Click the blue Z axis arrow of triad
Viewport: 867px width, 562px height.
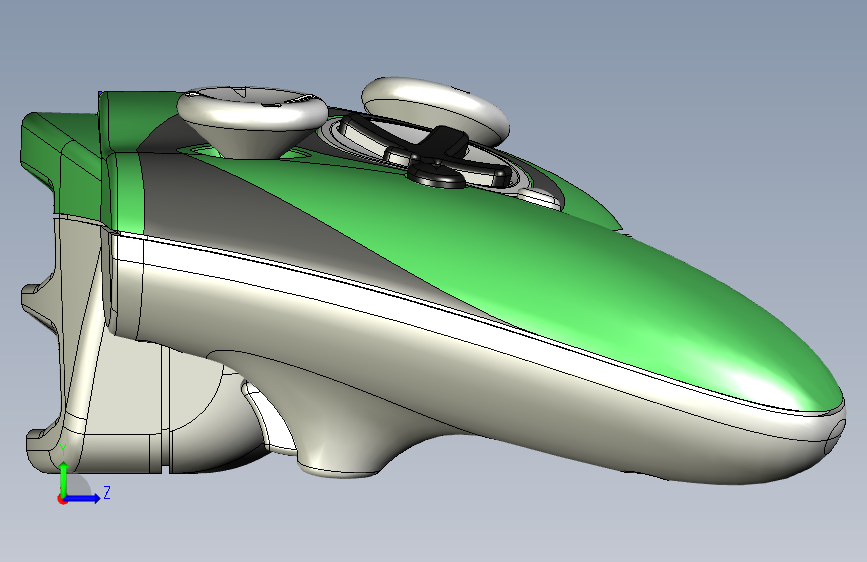tap(83, 498)
